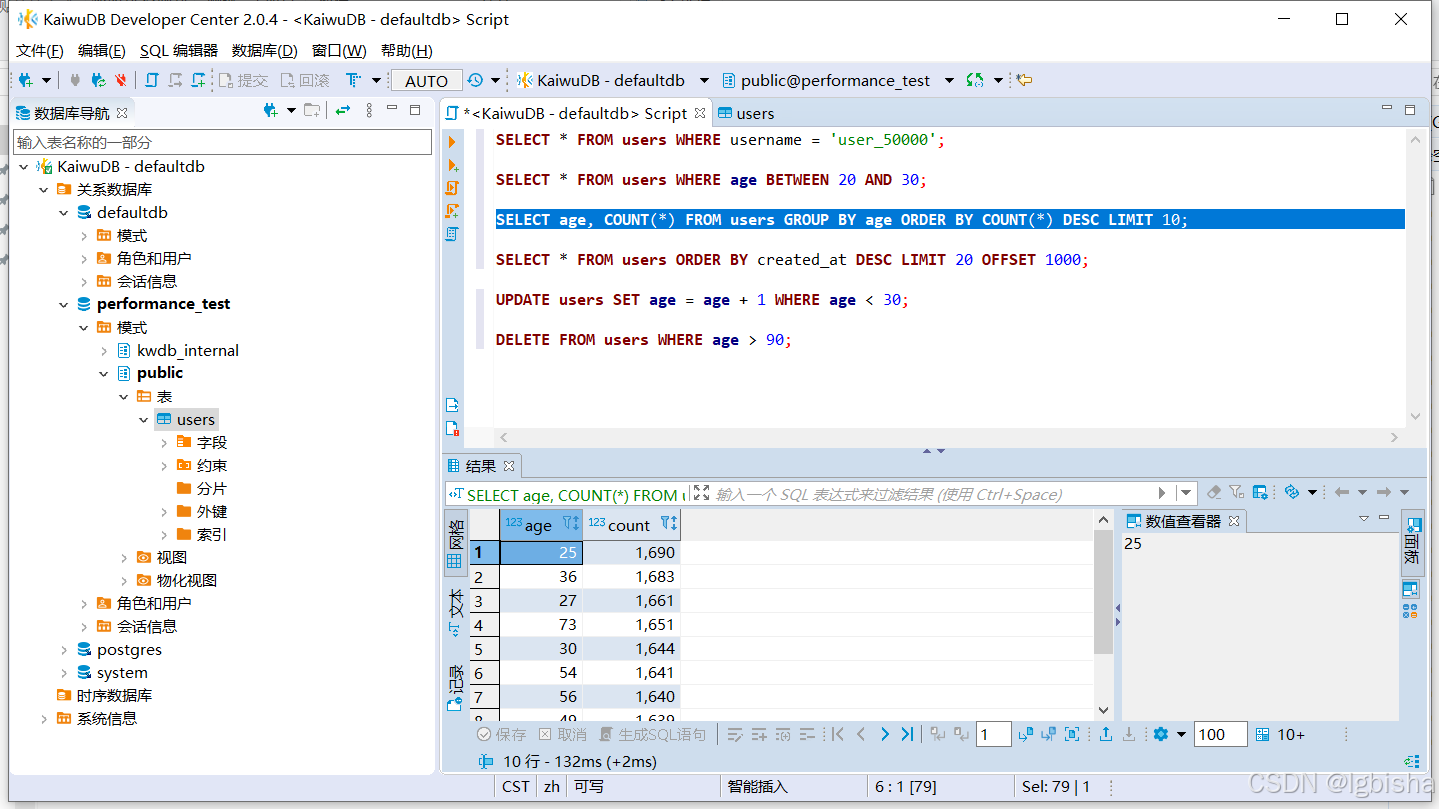Viewport: 1439px width, 809px height.
Task: Execute SQL statement with the orange arrow icon
Action: pyautogui.click(x=452, y=142)
